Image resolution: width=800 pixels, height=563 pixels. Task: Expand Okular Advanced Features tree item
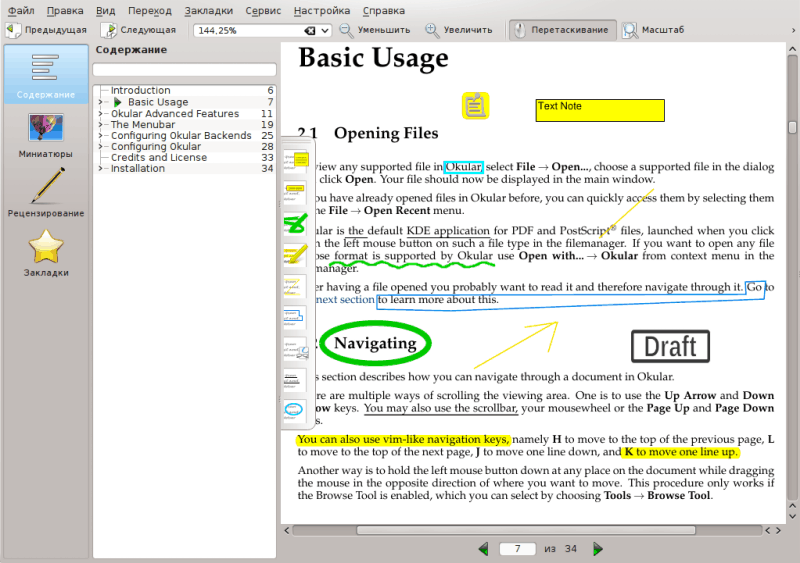[100, 114]
